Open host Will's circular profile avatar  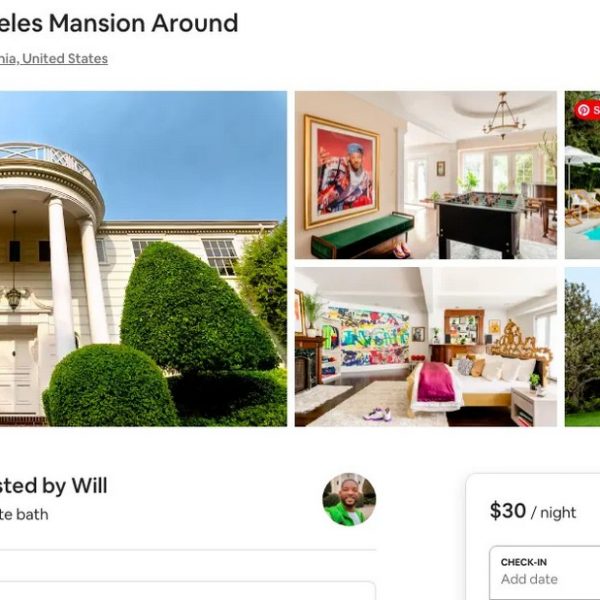(x=349, y=499)
